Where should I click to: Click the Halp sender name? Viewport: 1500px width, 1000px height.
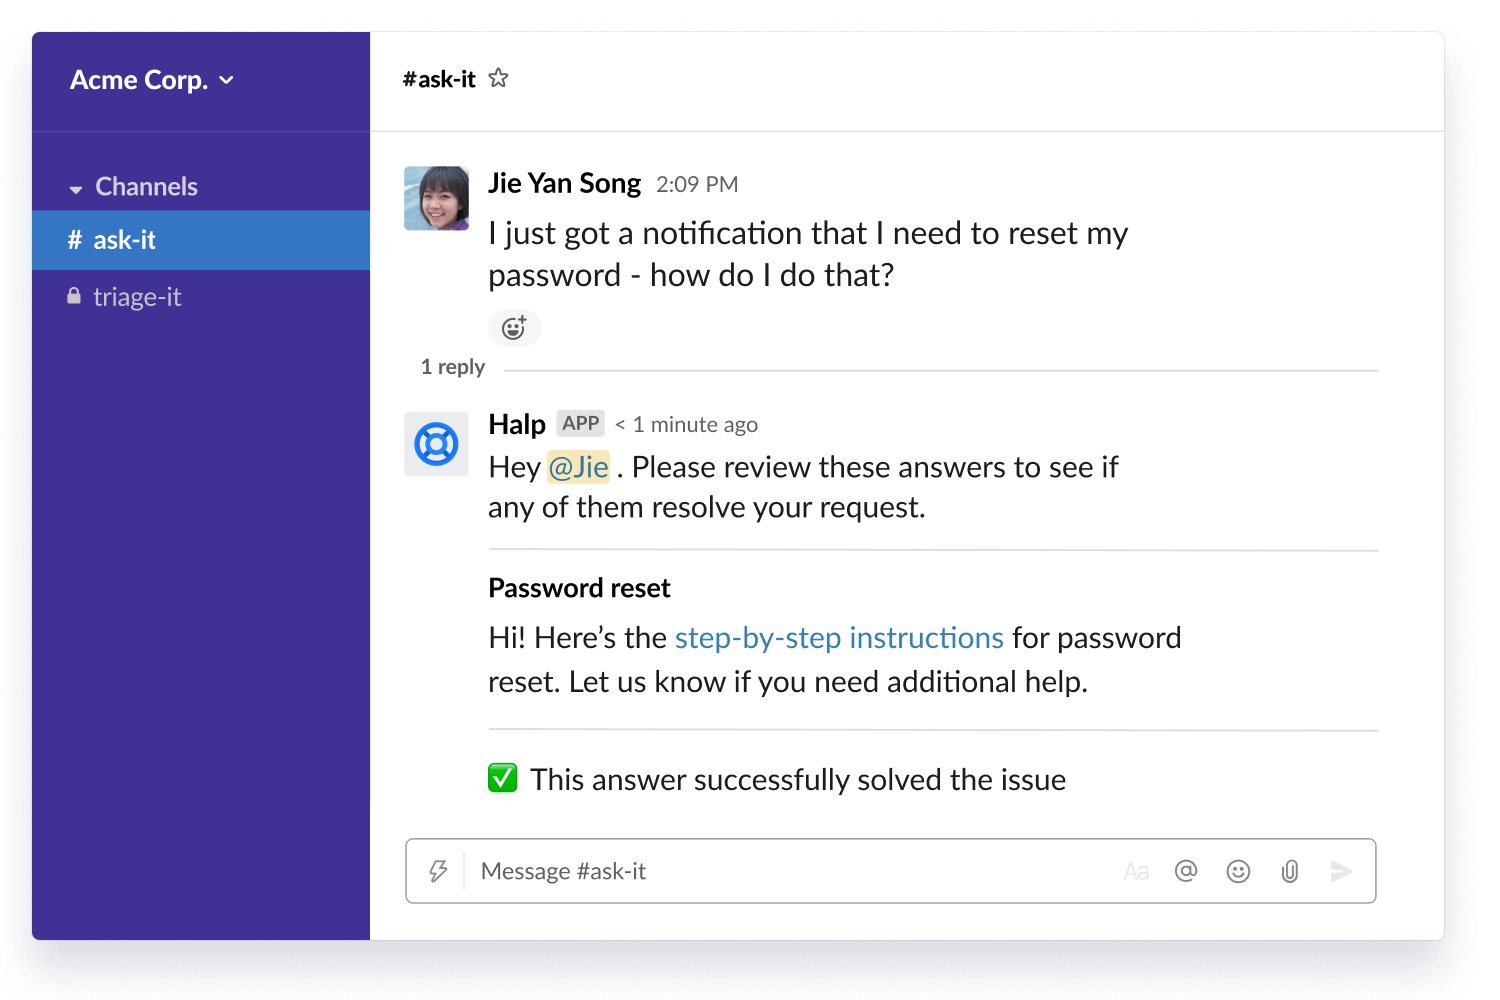click(516, 424)
